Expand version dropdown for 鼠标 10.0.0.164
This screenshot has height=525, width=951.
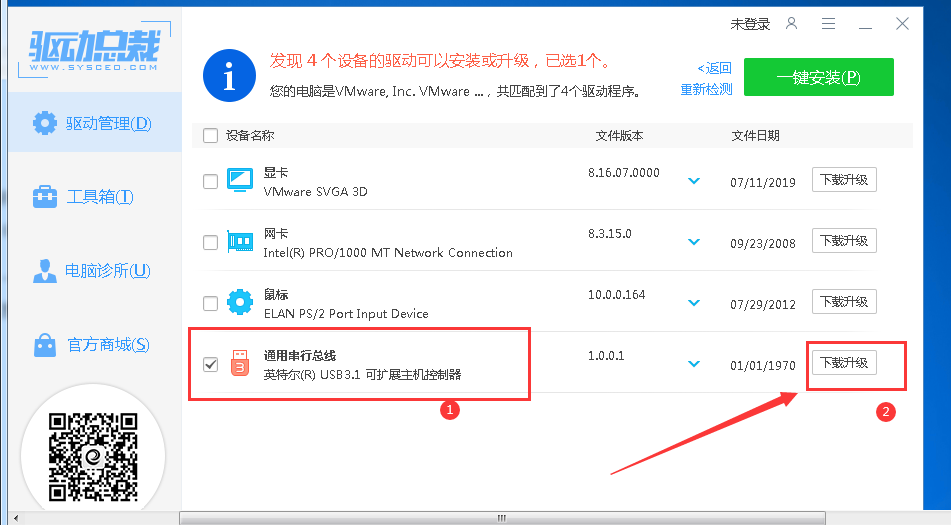[694, 303]
